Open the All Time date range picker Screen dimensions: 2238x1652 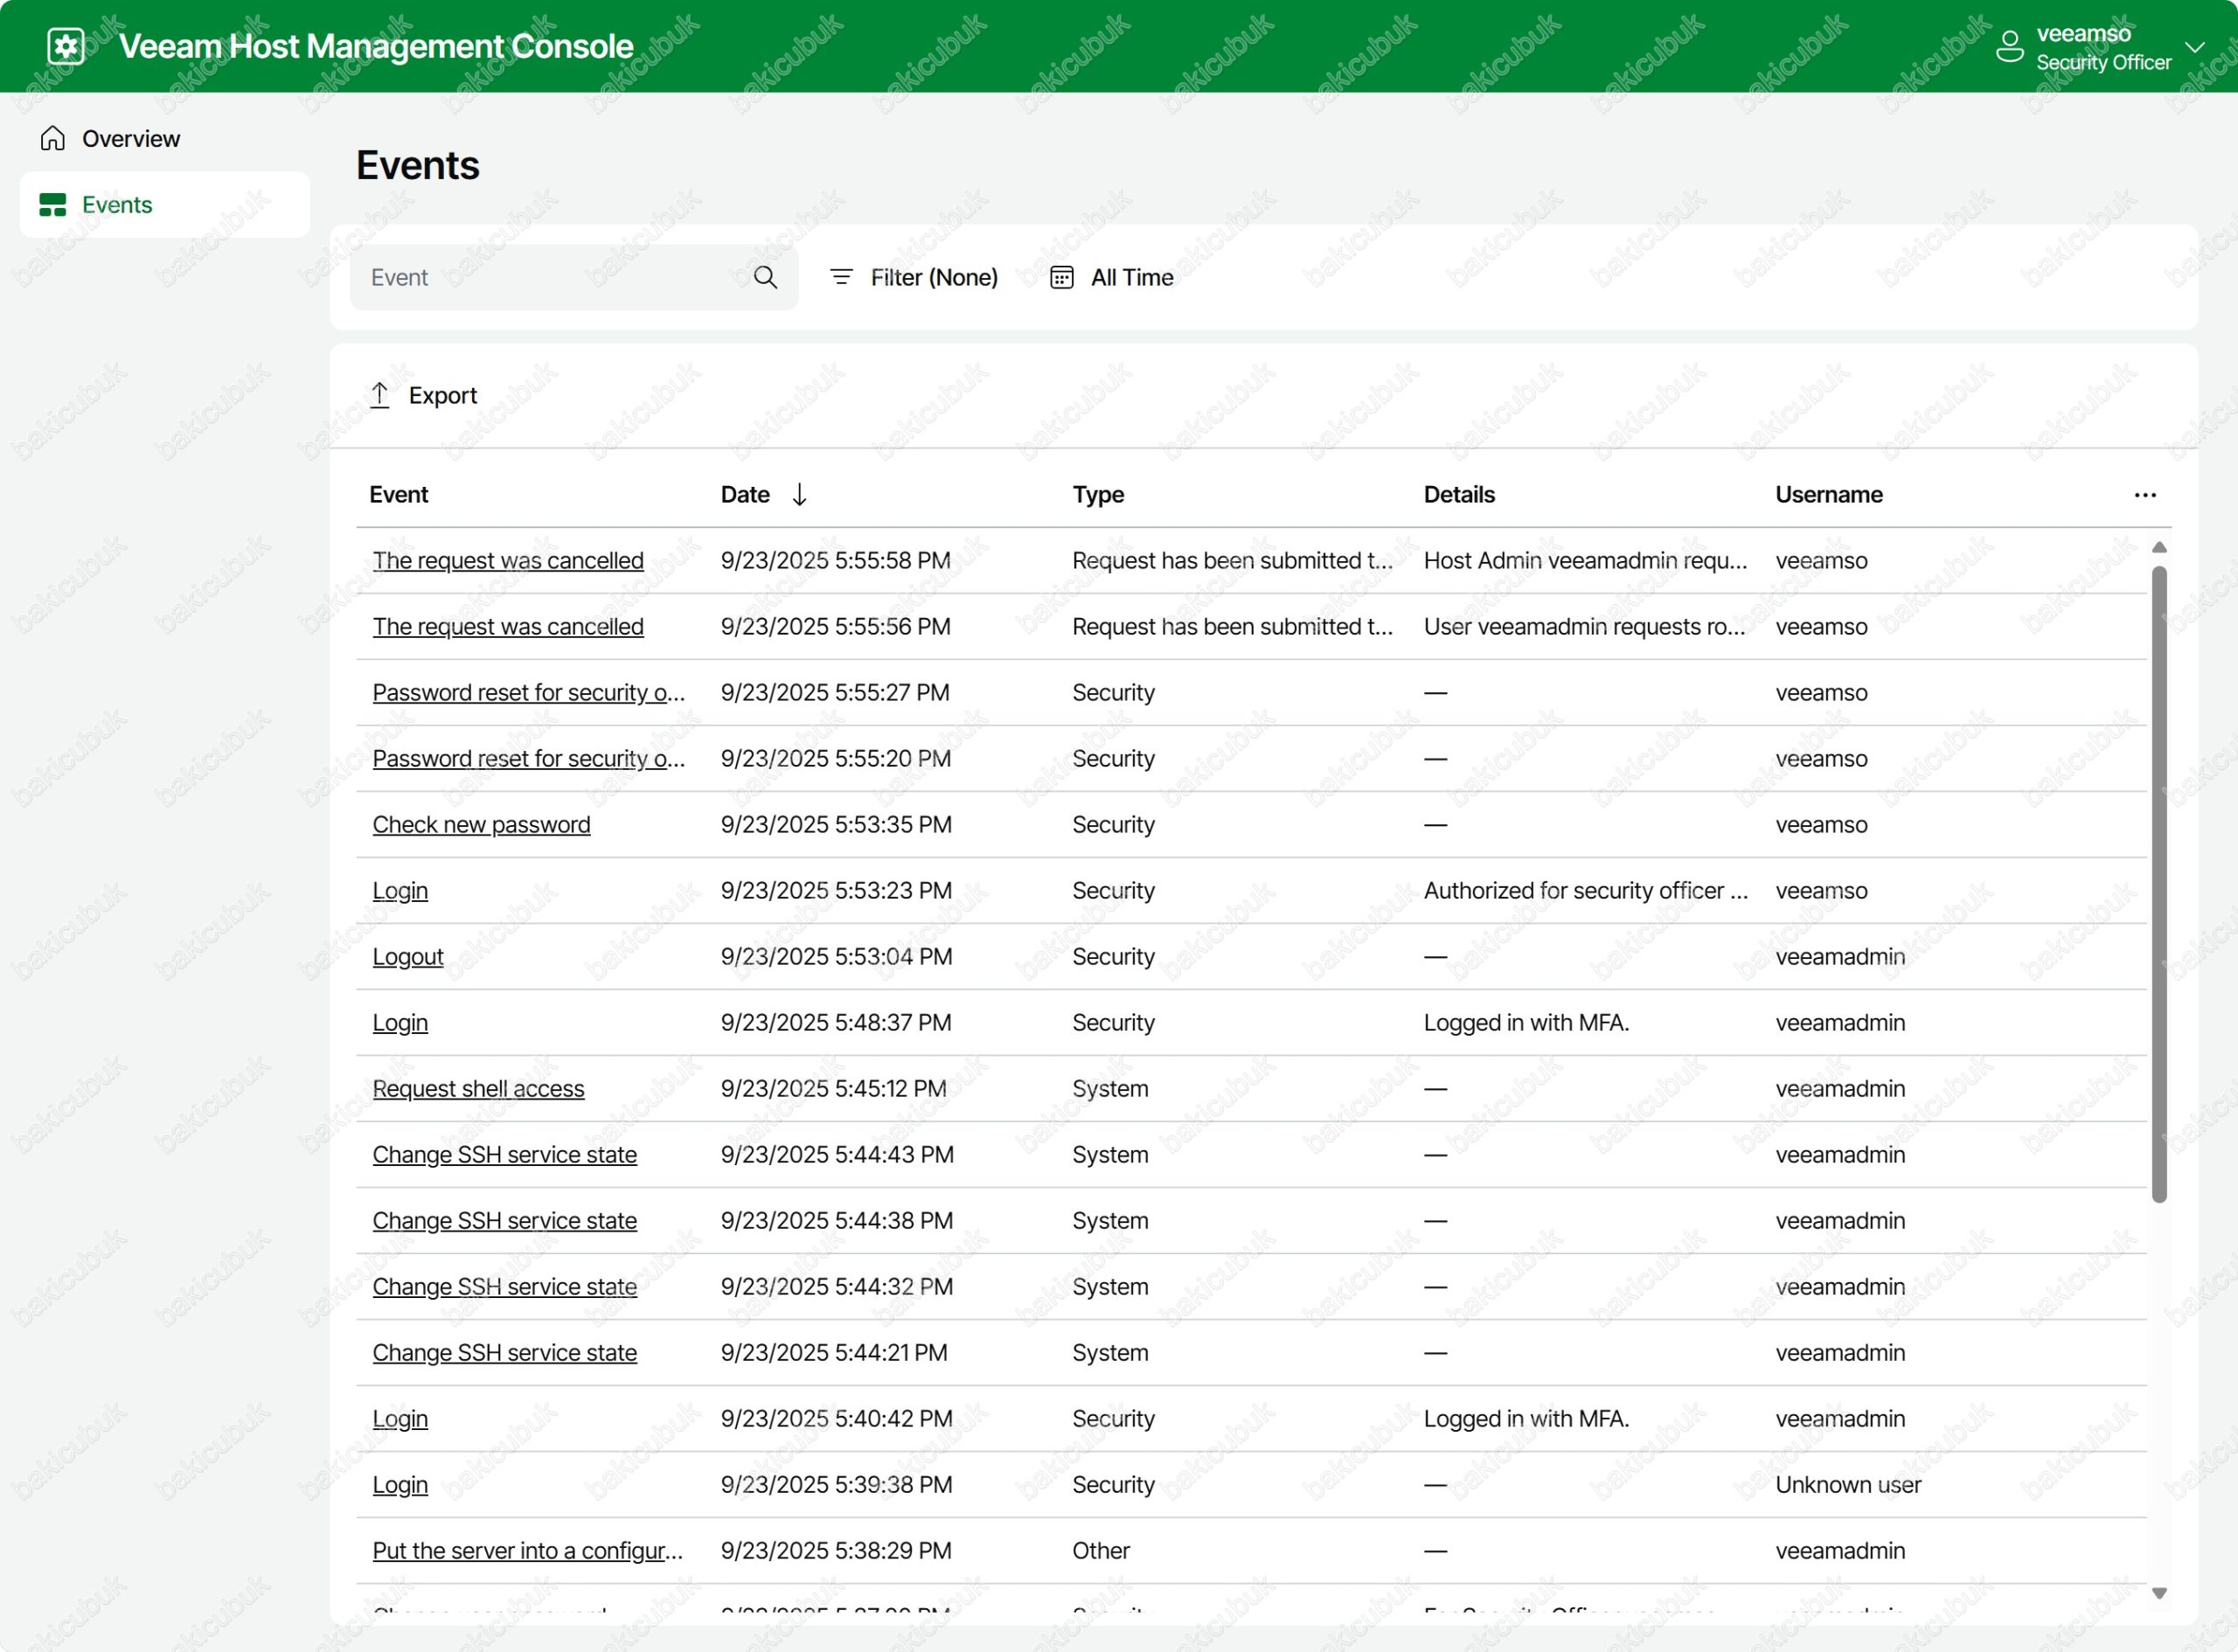tap(1112, 278)
